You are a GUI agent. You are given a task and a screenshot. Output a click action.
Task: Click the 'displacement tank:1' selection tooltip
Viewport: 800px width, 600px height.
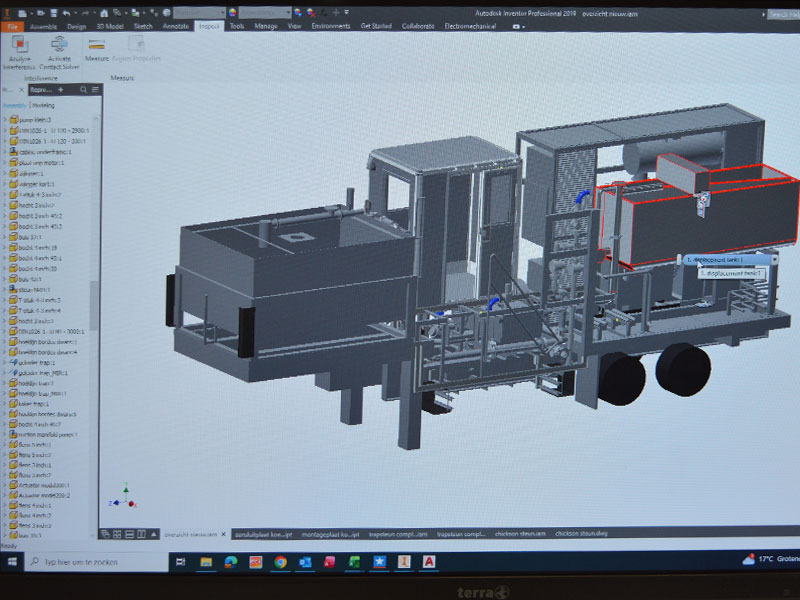pos(732,273)
